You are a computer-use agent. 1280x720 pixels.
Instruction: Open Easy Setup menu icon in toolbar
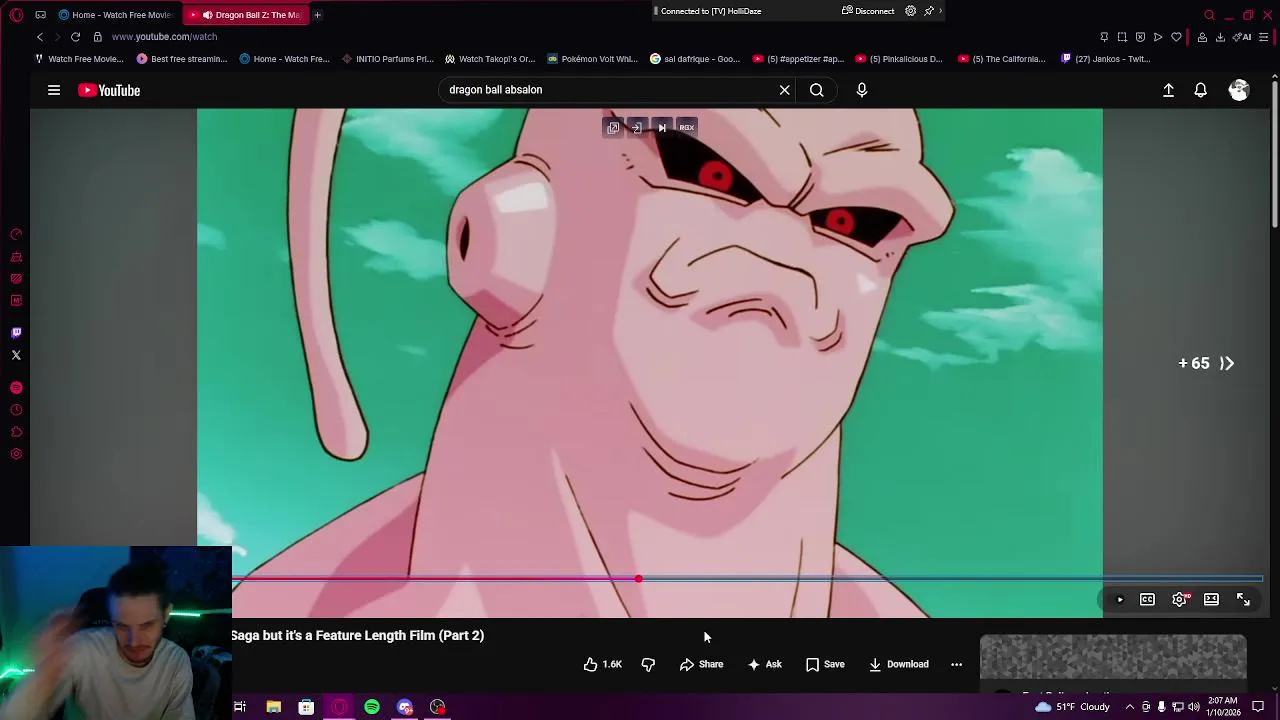coord(1264,37)
